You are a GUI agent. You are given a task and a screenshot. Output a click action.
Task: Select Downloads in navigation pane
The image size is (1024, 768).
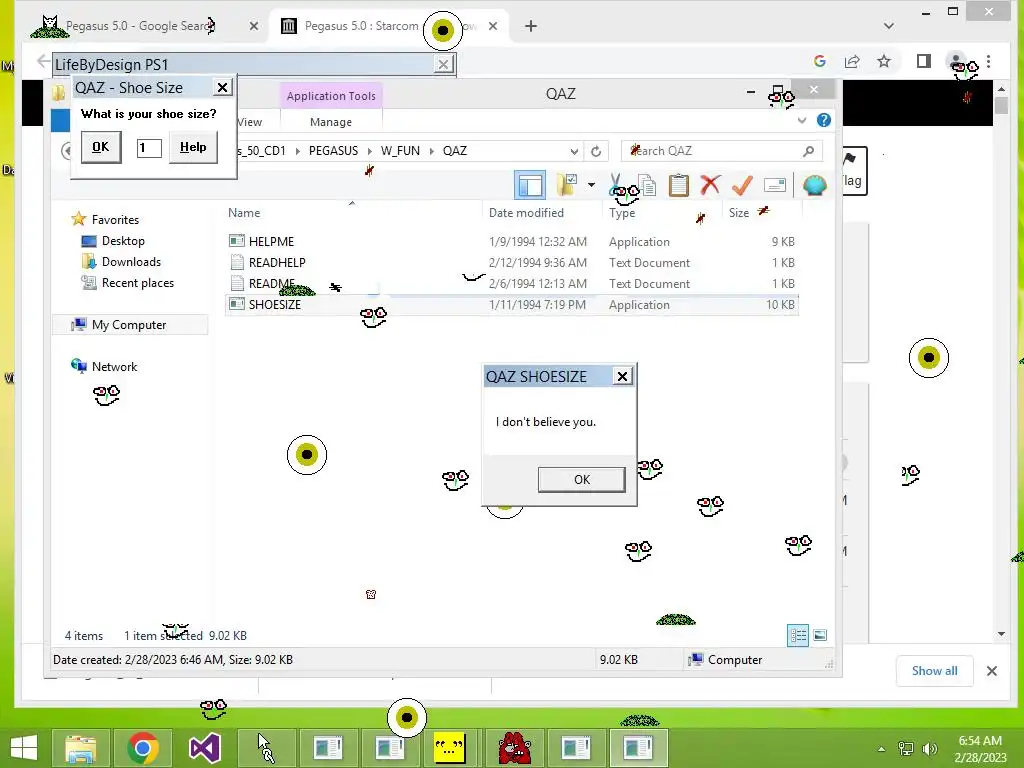pos(131,262)
